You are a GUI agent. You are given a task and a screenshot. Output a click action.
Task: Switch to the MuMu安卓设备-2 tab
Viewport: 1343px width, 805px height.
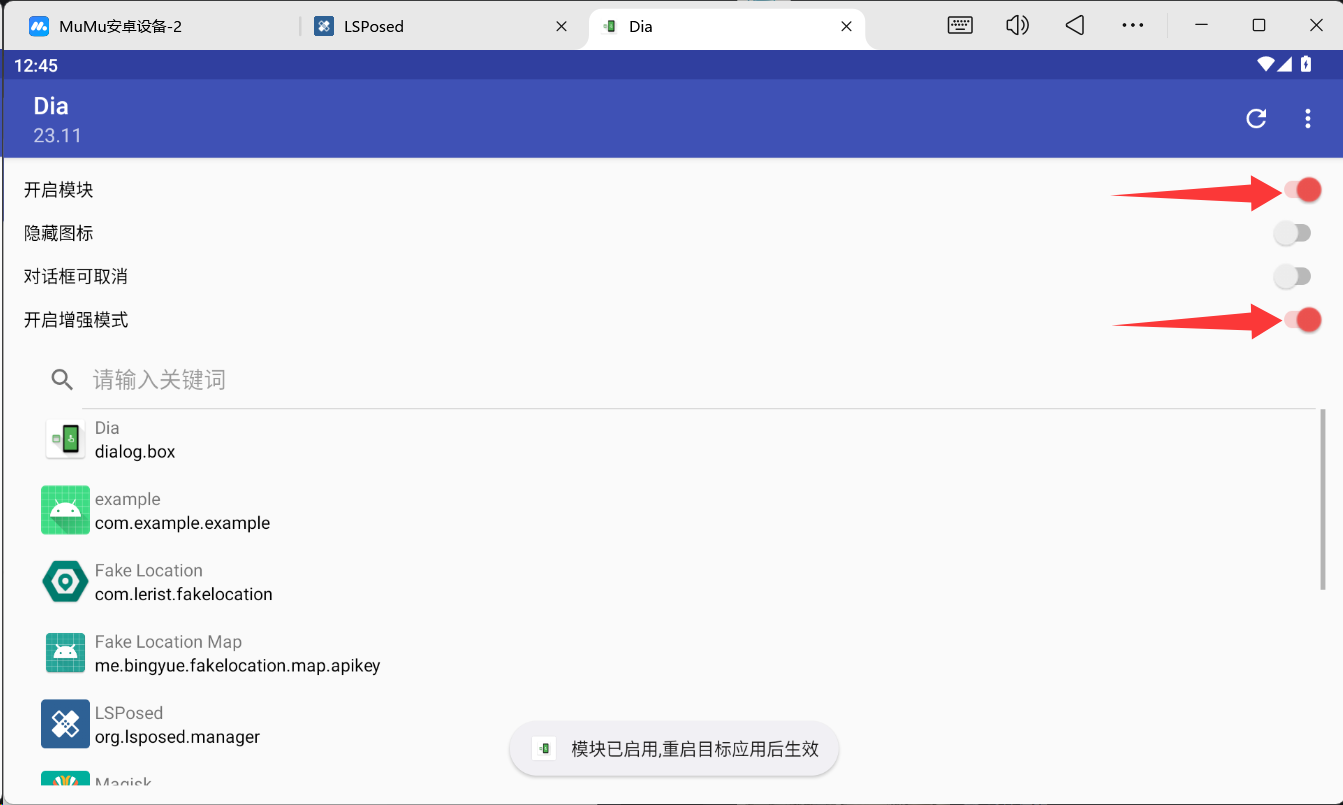pyautogui.click(x=150, y=26)
